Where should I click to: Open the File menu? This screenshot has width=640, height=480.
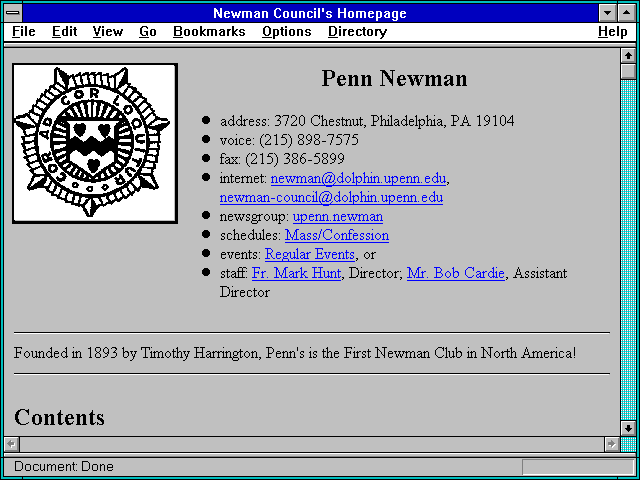point(24,32)
